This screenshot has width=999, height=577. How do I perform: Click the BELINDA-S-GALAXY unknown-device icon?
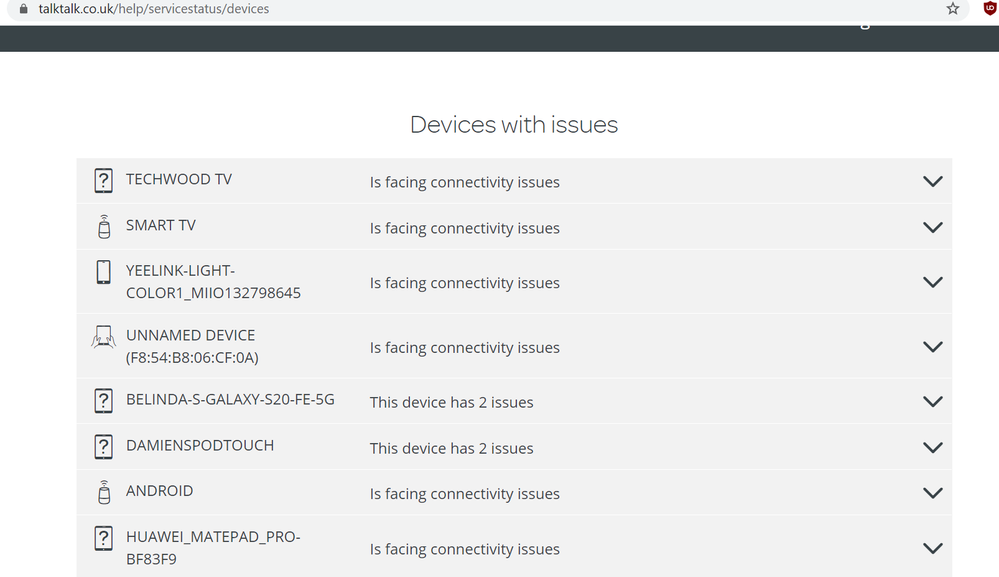pyautogui.click(x=103, y=401)
